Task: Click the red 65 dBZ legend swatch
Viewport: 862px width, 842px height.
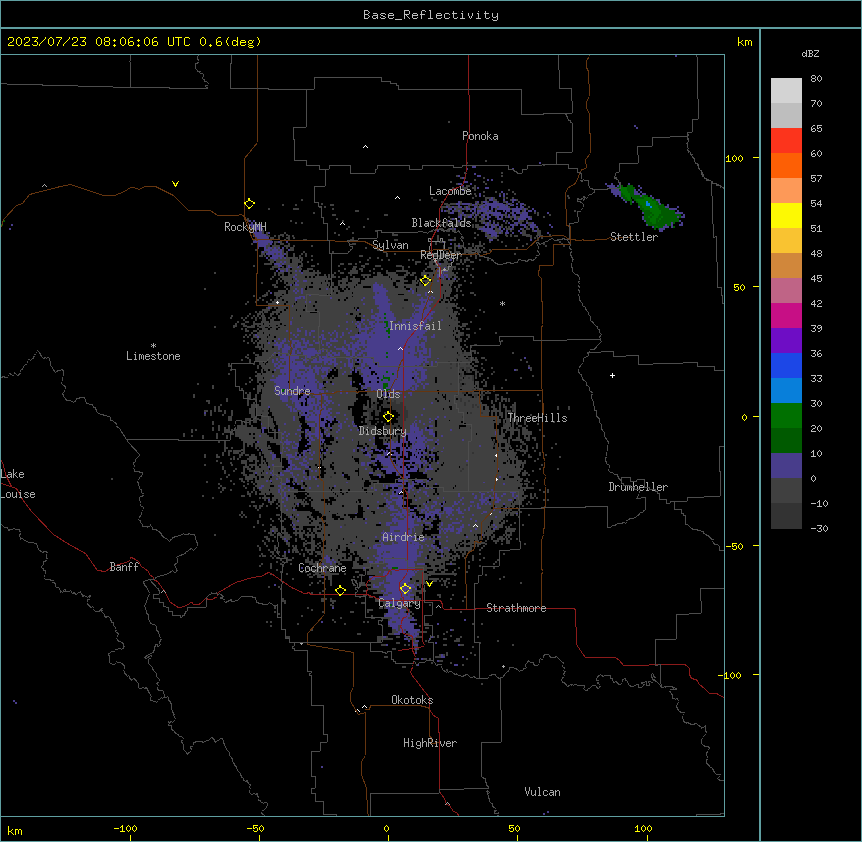Action: click(x=786, y=140)
